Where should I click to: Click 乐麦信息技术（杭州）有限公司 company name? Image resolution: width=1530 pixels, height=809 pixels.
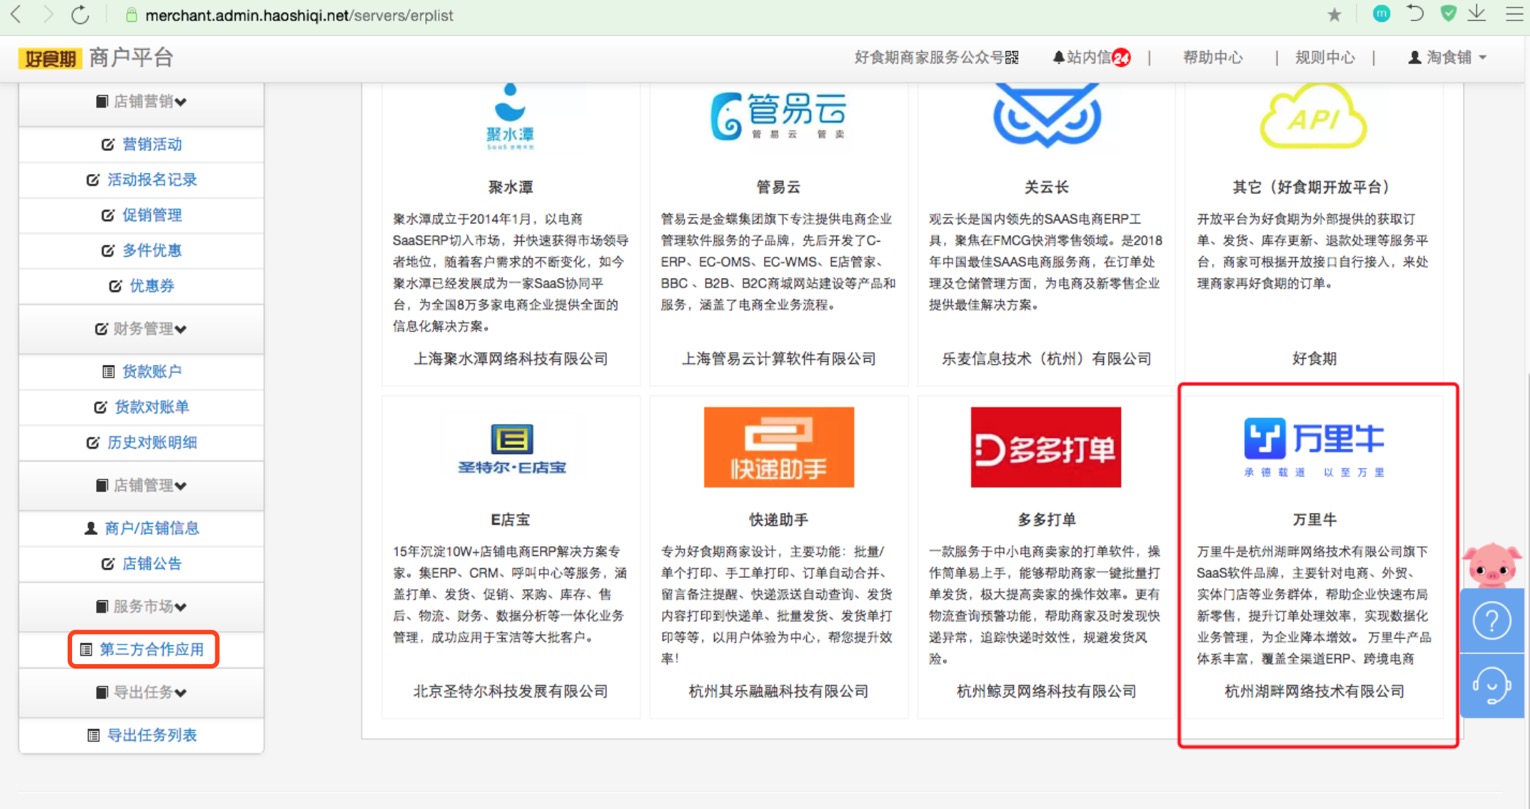[x=1046, y=359]
